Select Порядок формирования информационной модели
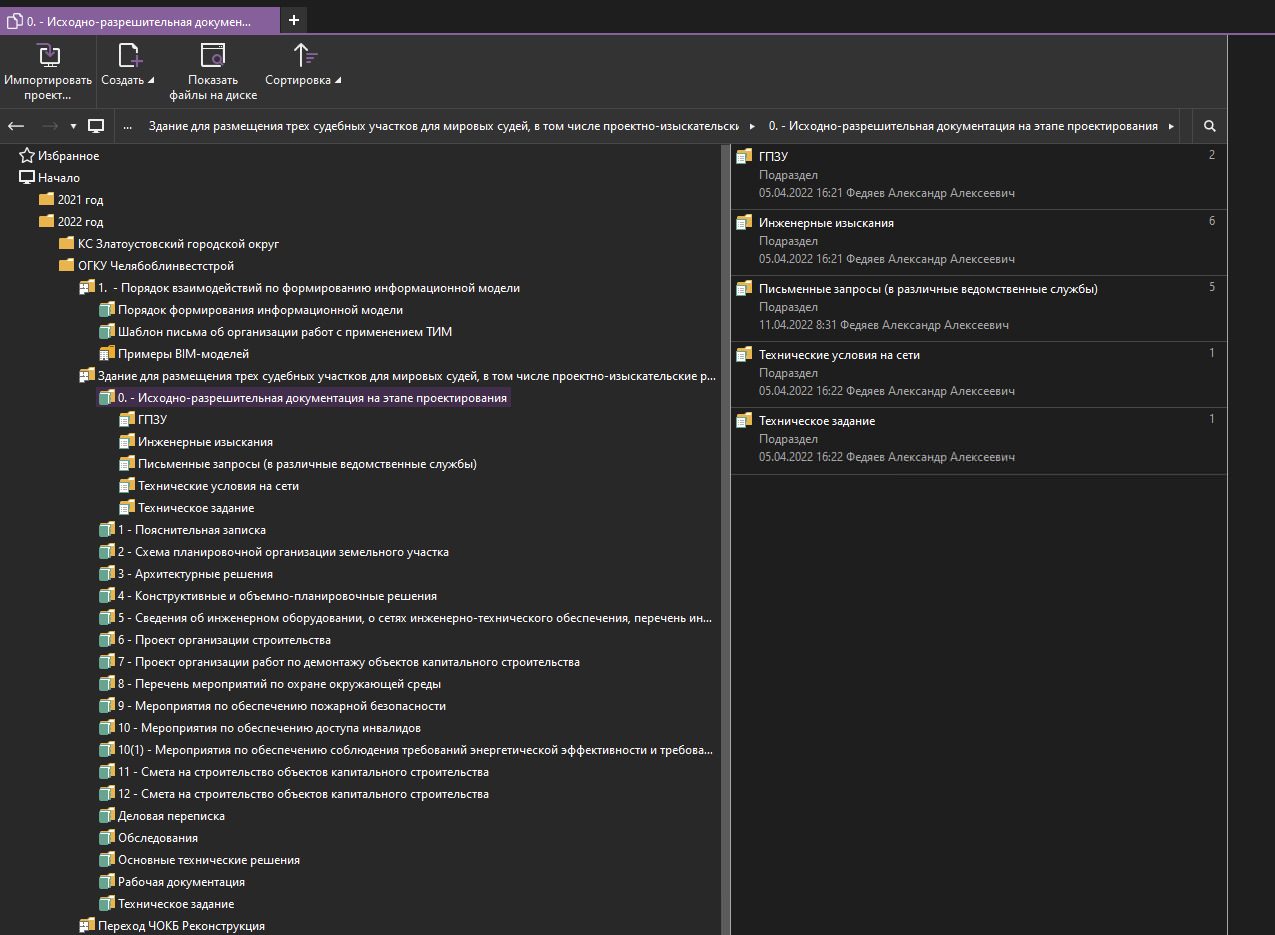This screenshot has width=1275, height=935. tap(260, 310)
